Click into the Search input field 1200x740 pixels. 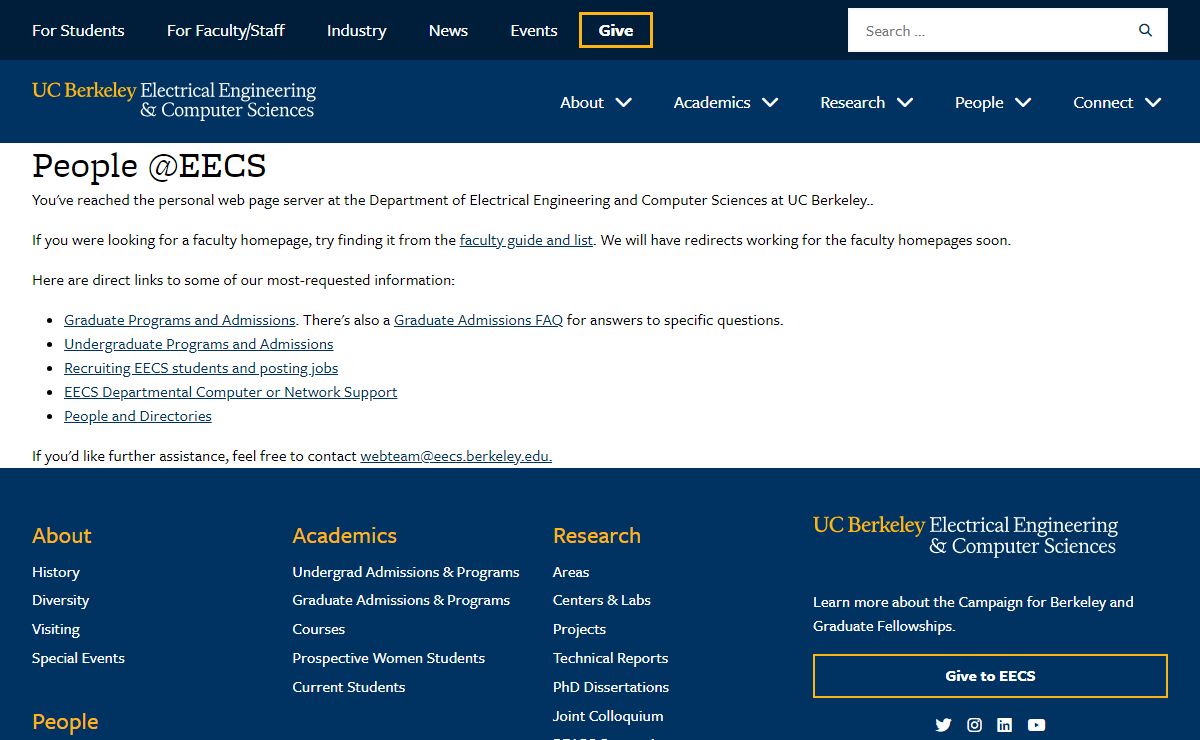click(990, 31)
